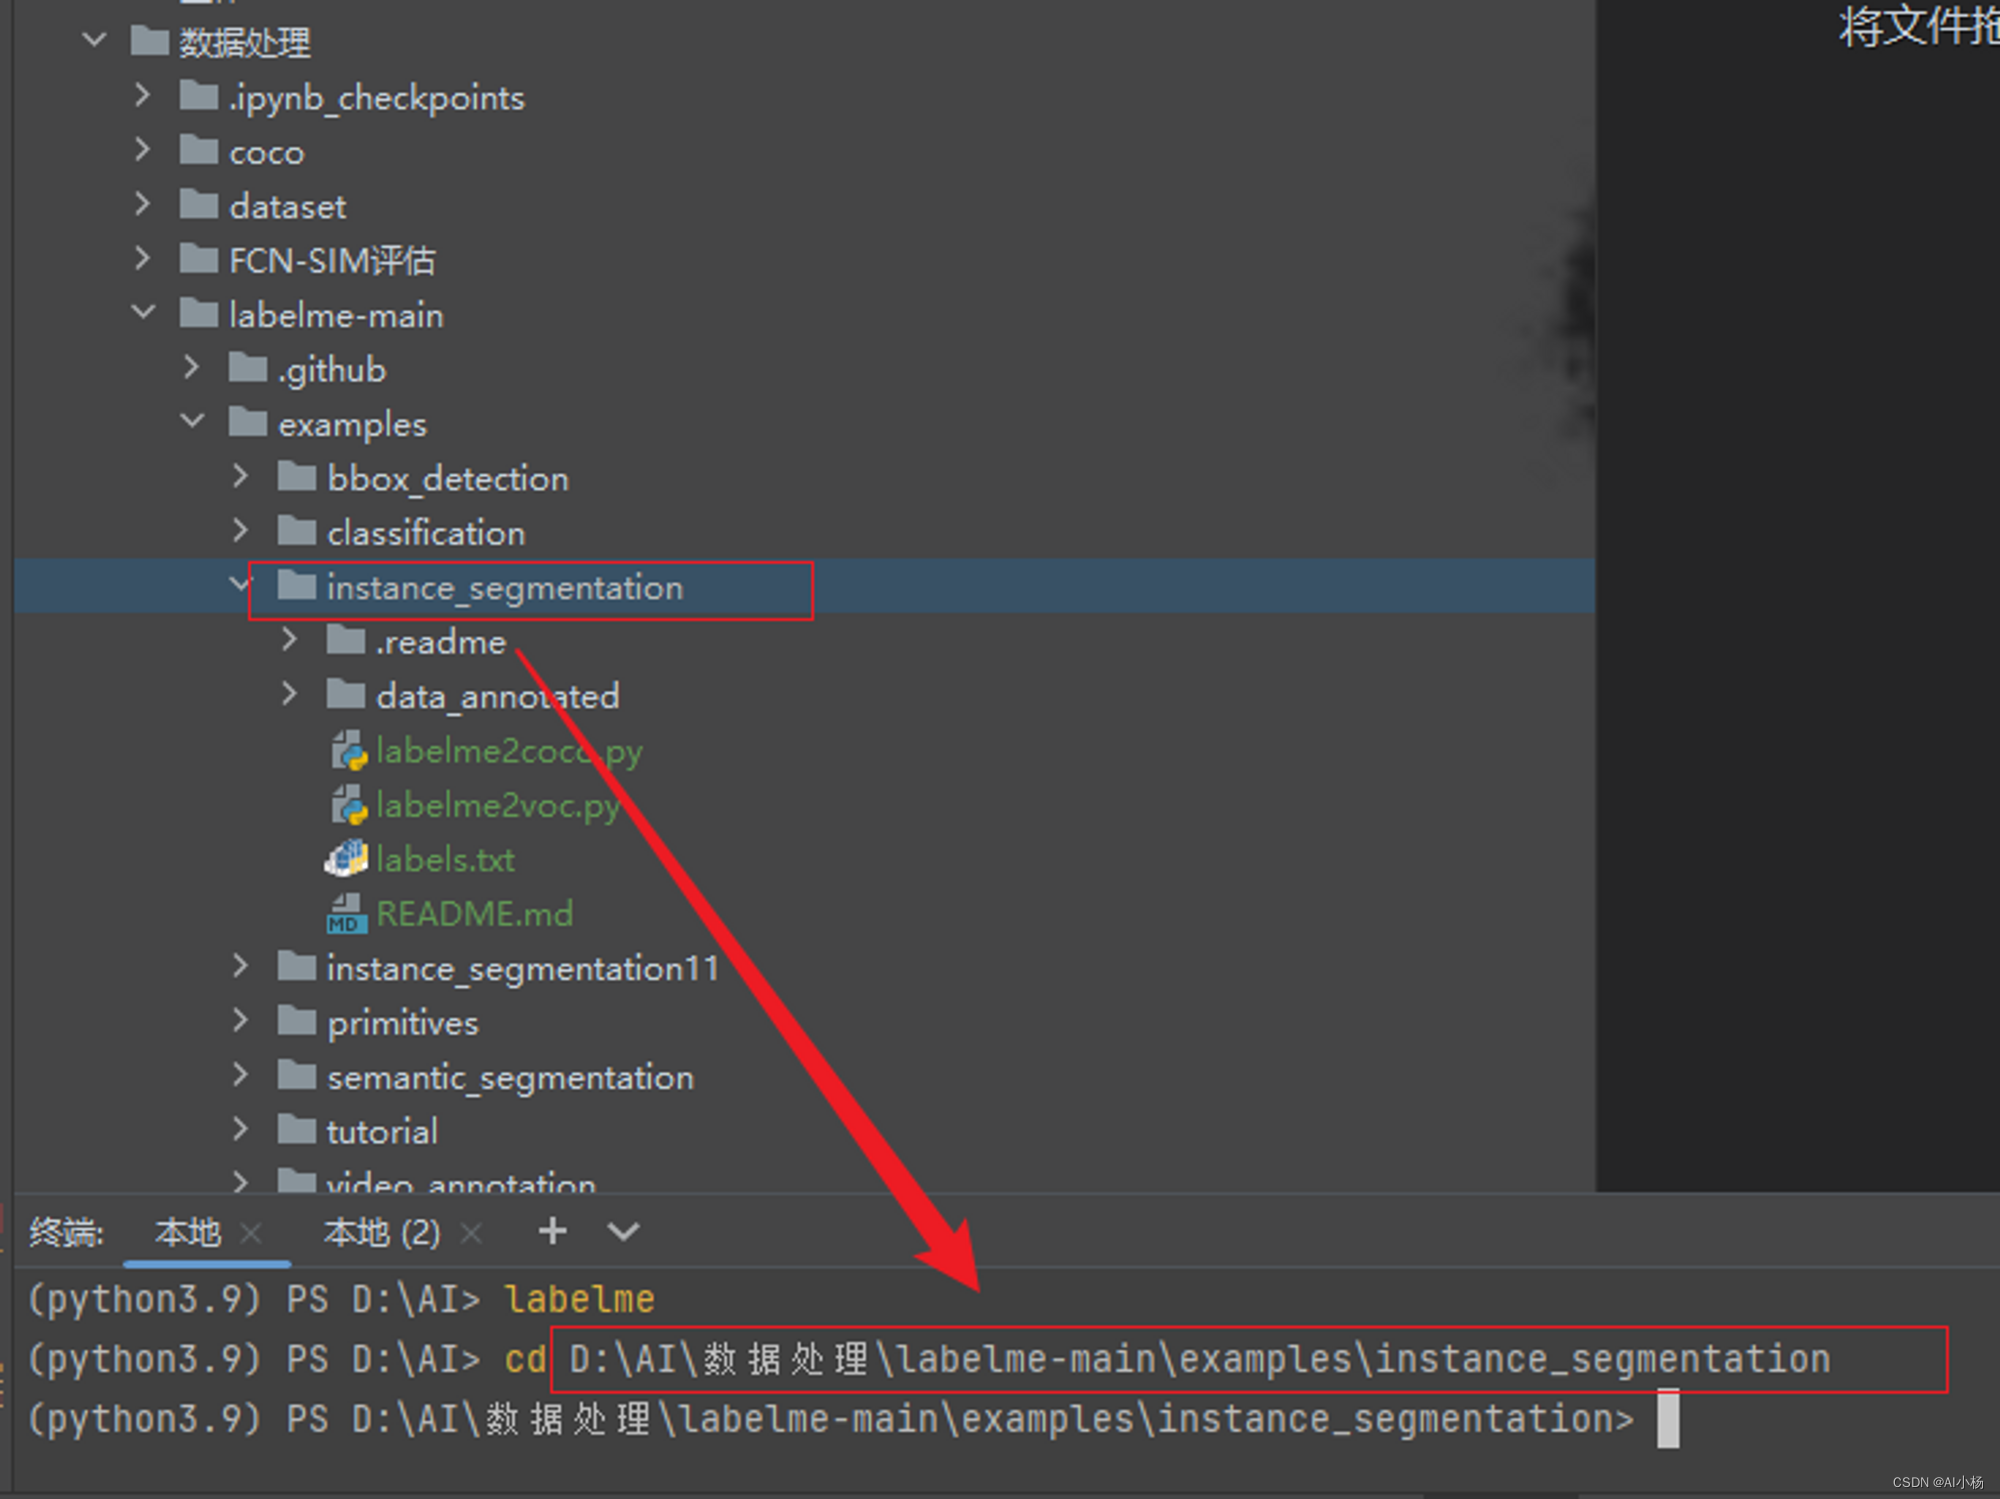
Task: Select the instance_segmentation tree row
Action: coord(804,586)
